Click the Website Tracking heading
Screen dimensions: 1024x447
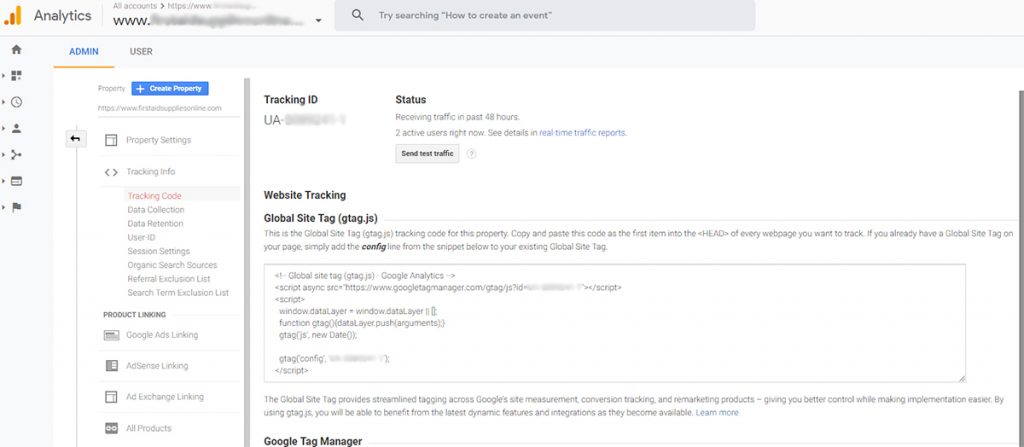tap(305, 195)
